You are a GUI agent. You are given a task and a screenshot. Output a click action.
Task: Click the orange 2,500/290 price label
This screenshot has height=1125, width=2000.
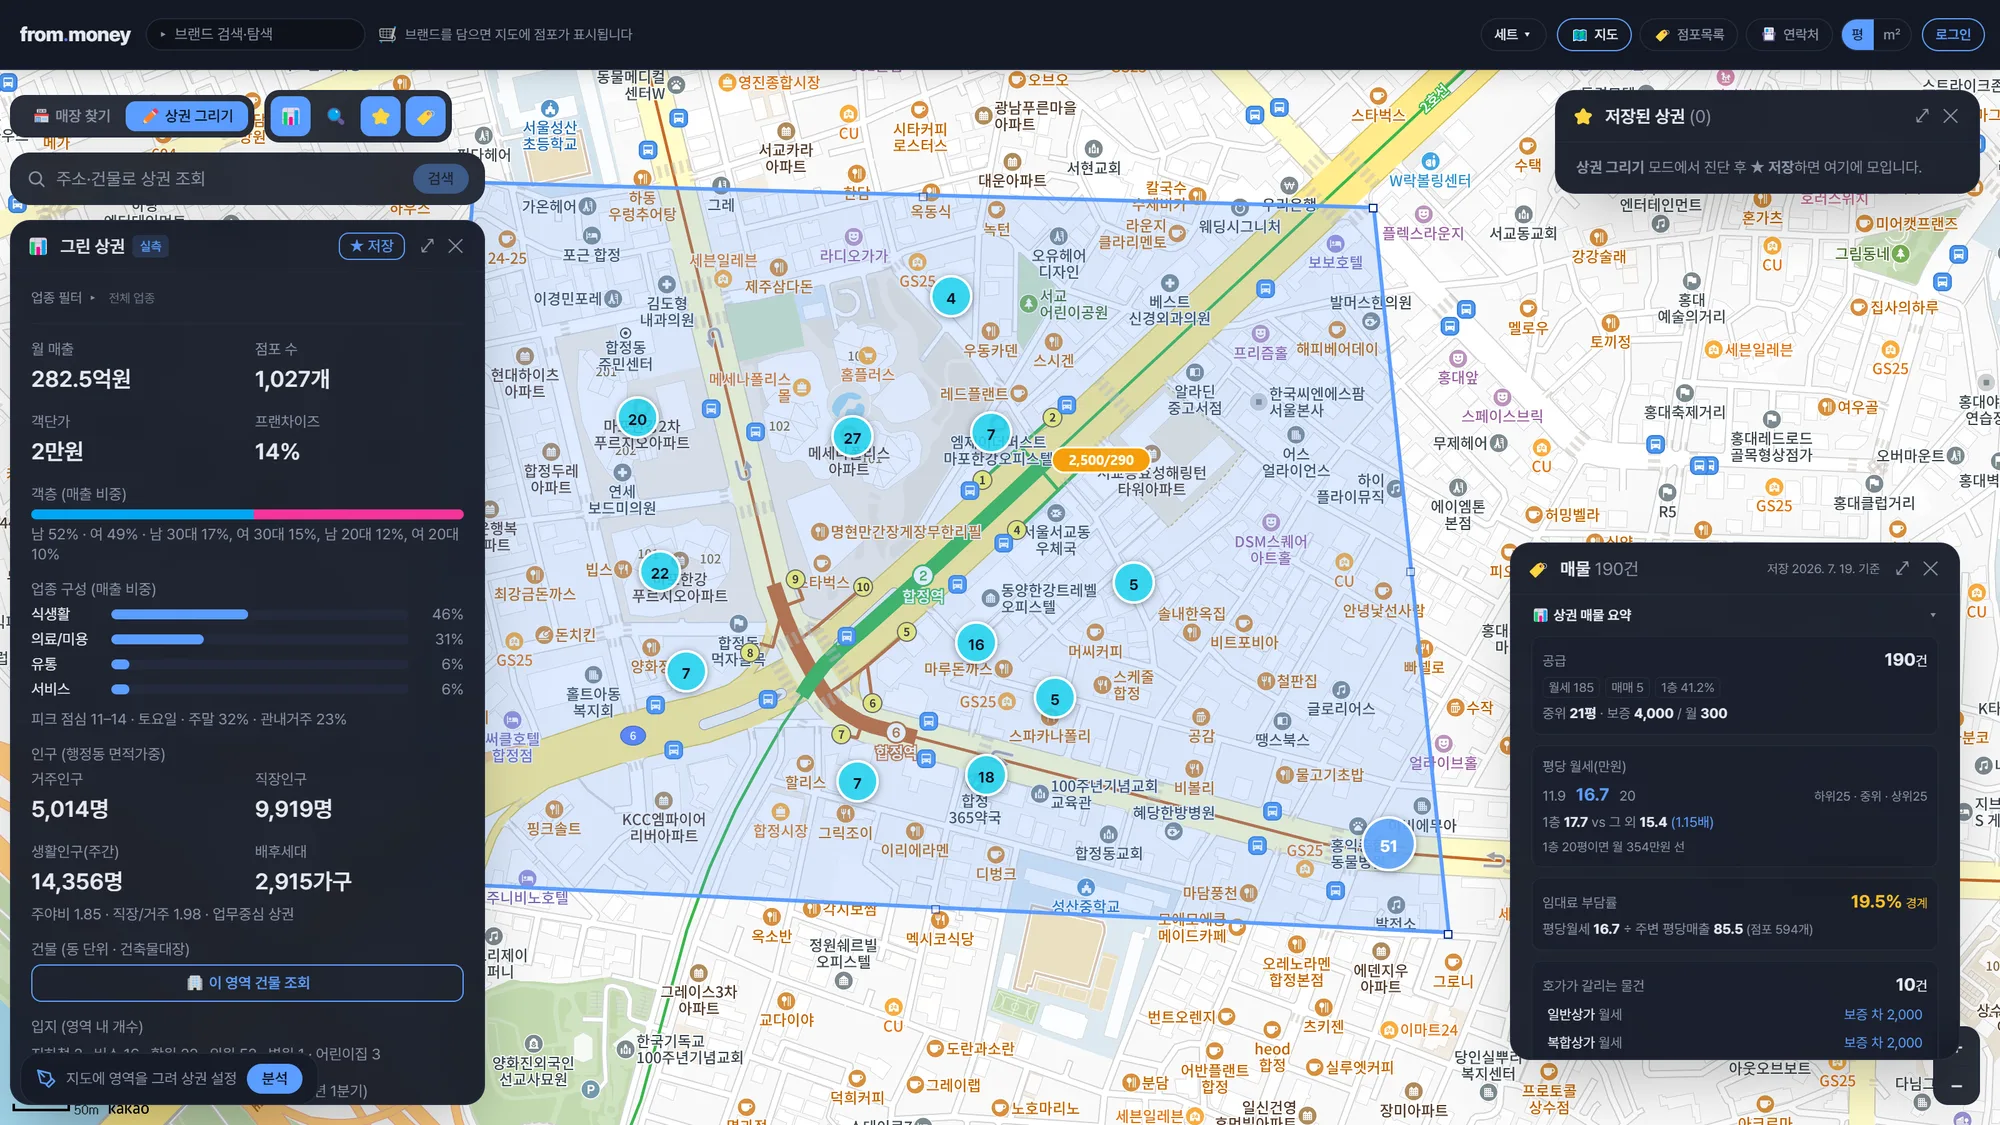[1101, 460]
